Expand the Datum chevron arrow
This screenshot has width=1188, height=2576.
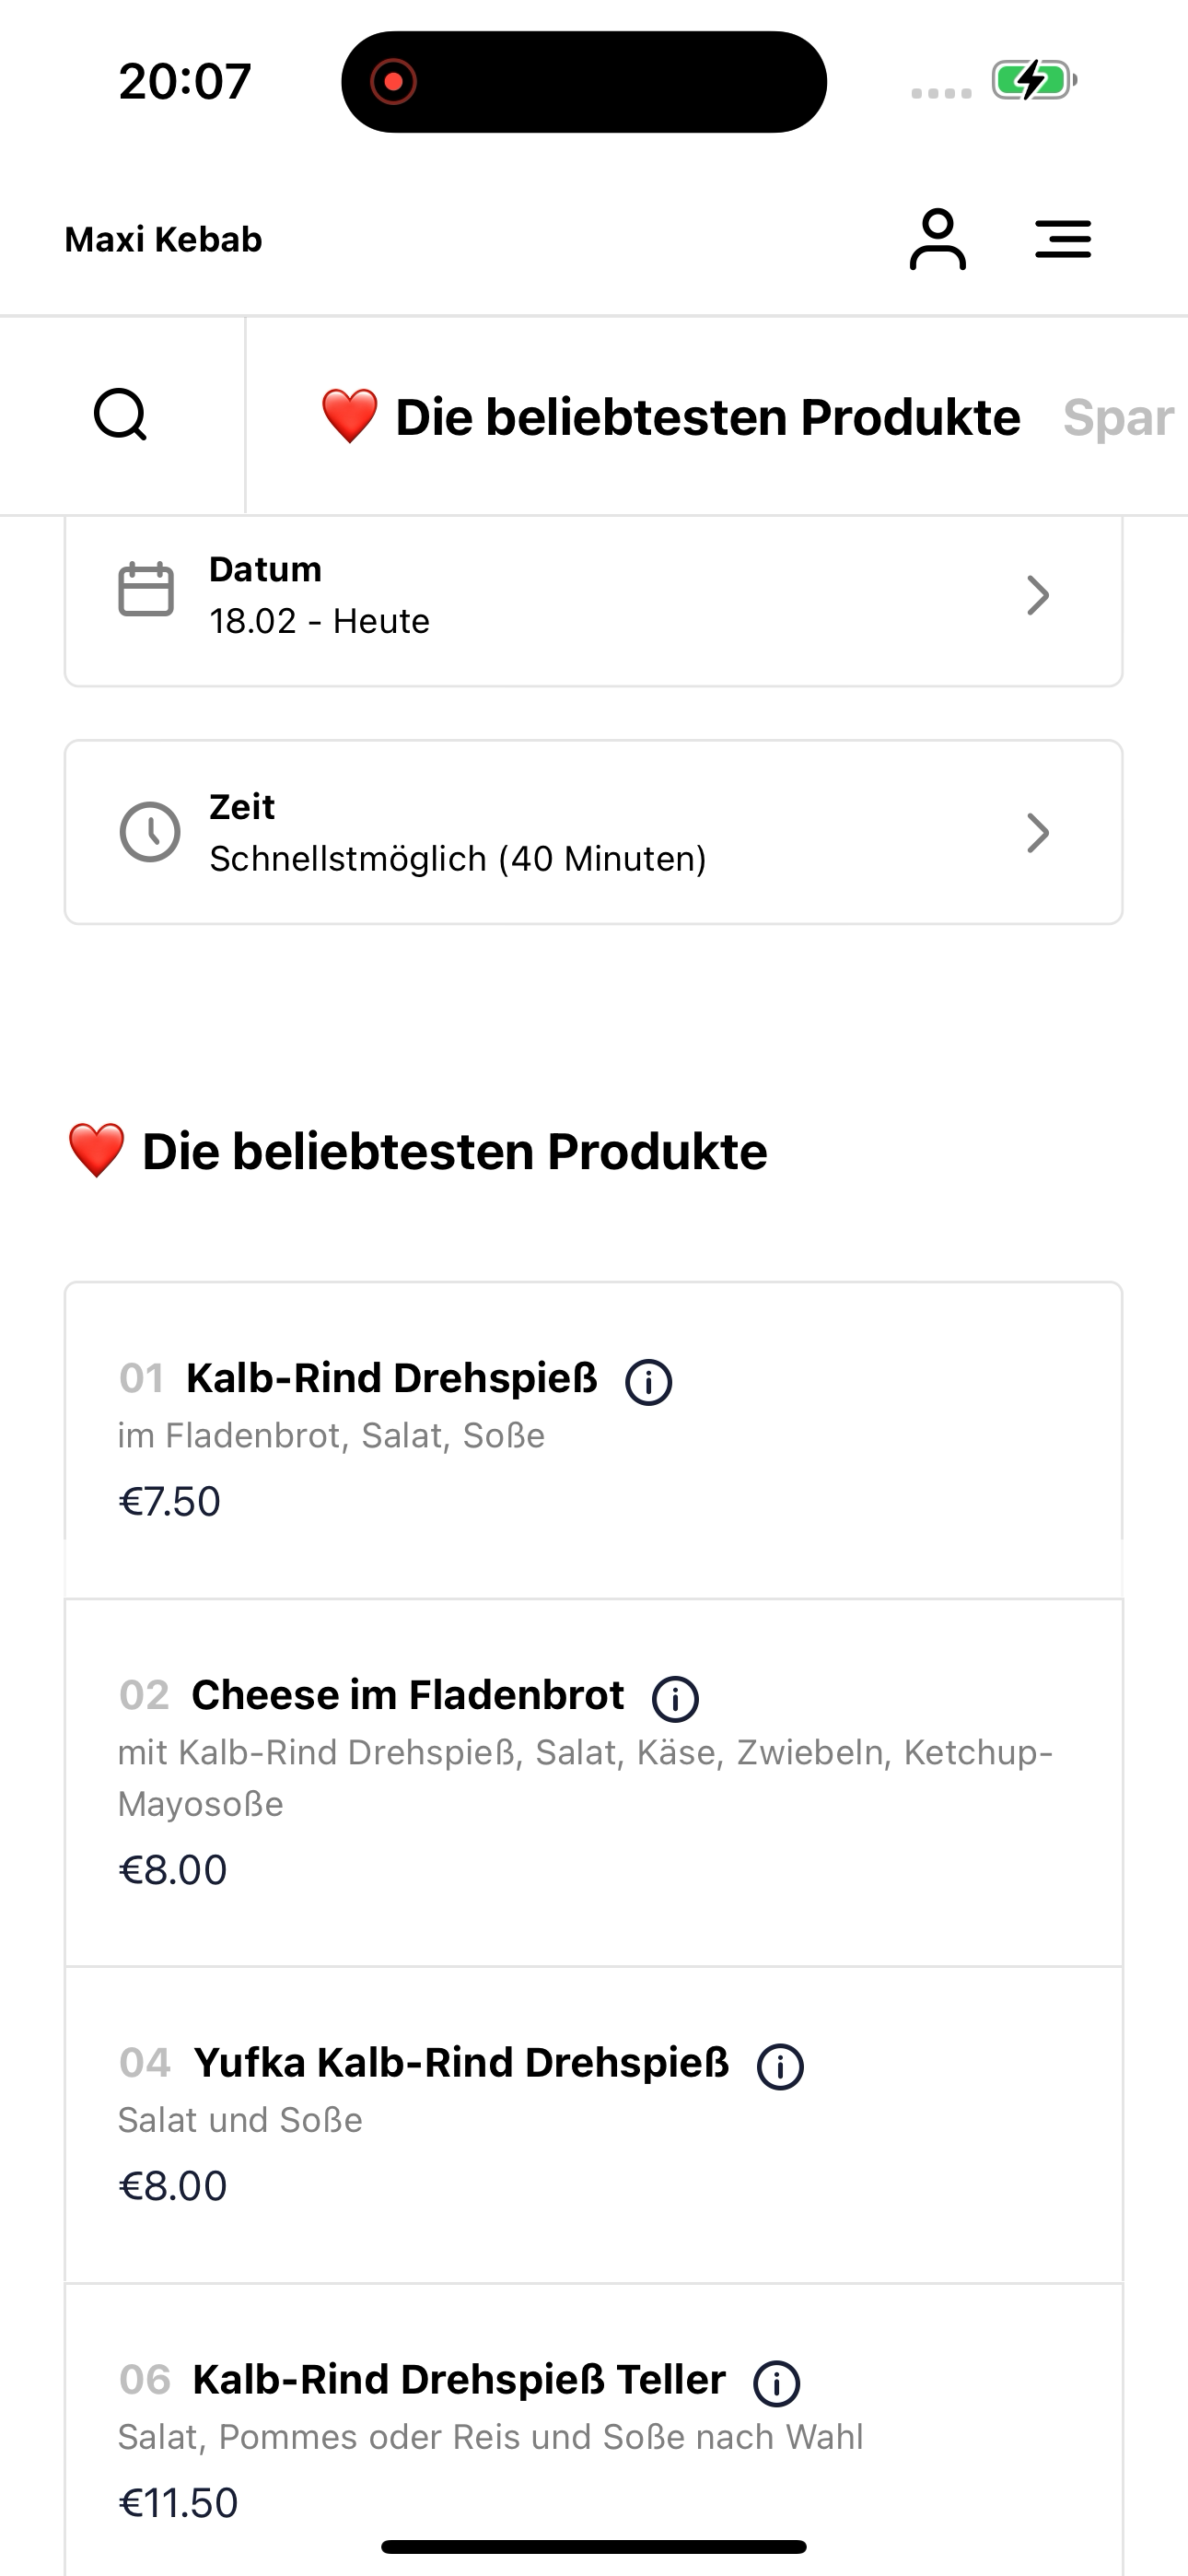point(1038,595)
